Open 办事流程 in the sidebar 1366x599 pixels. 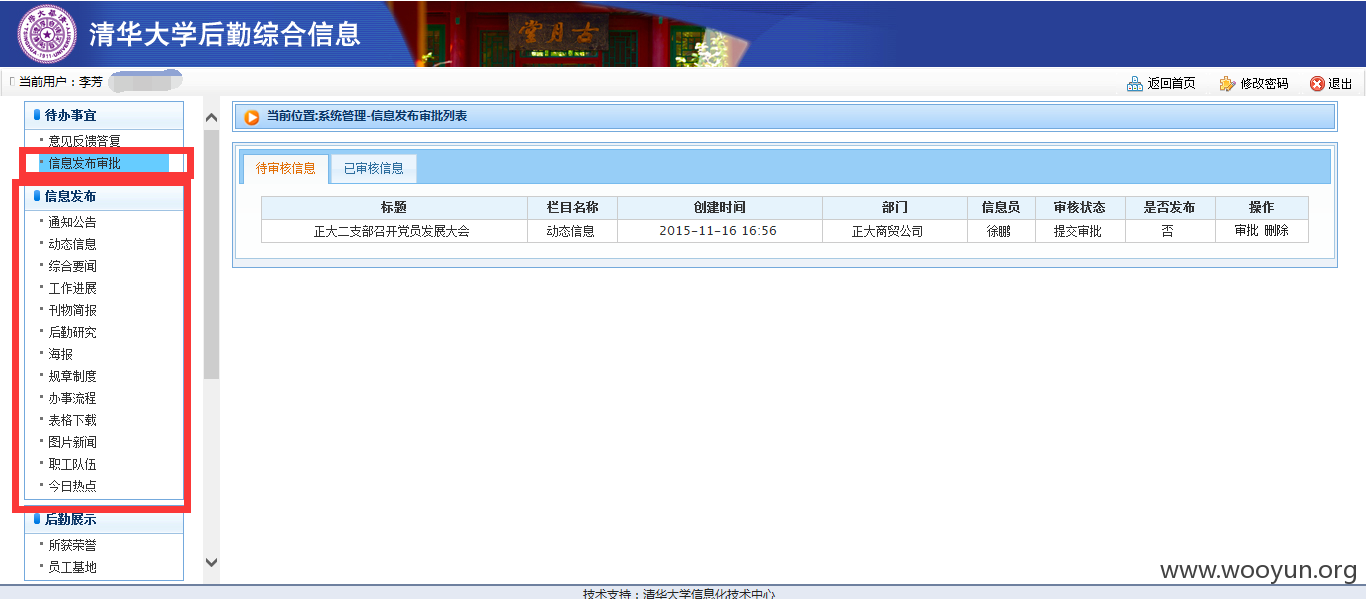click(73, 398)
